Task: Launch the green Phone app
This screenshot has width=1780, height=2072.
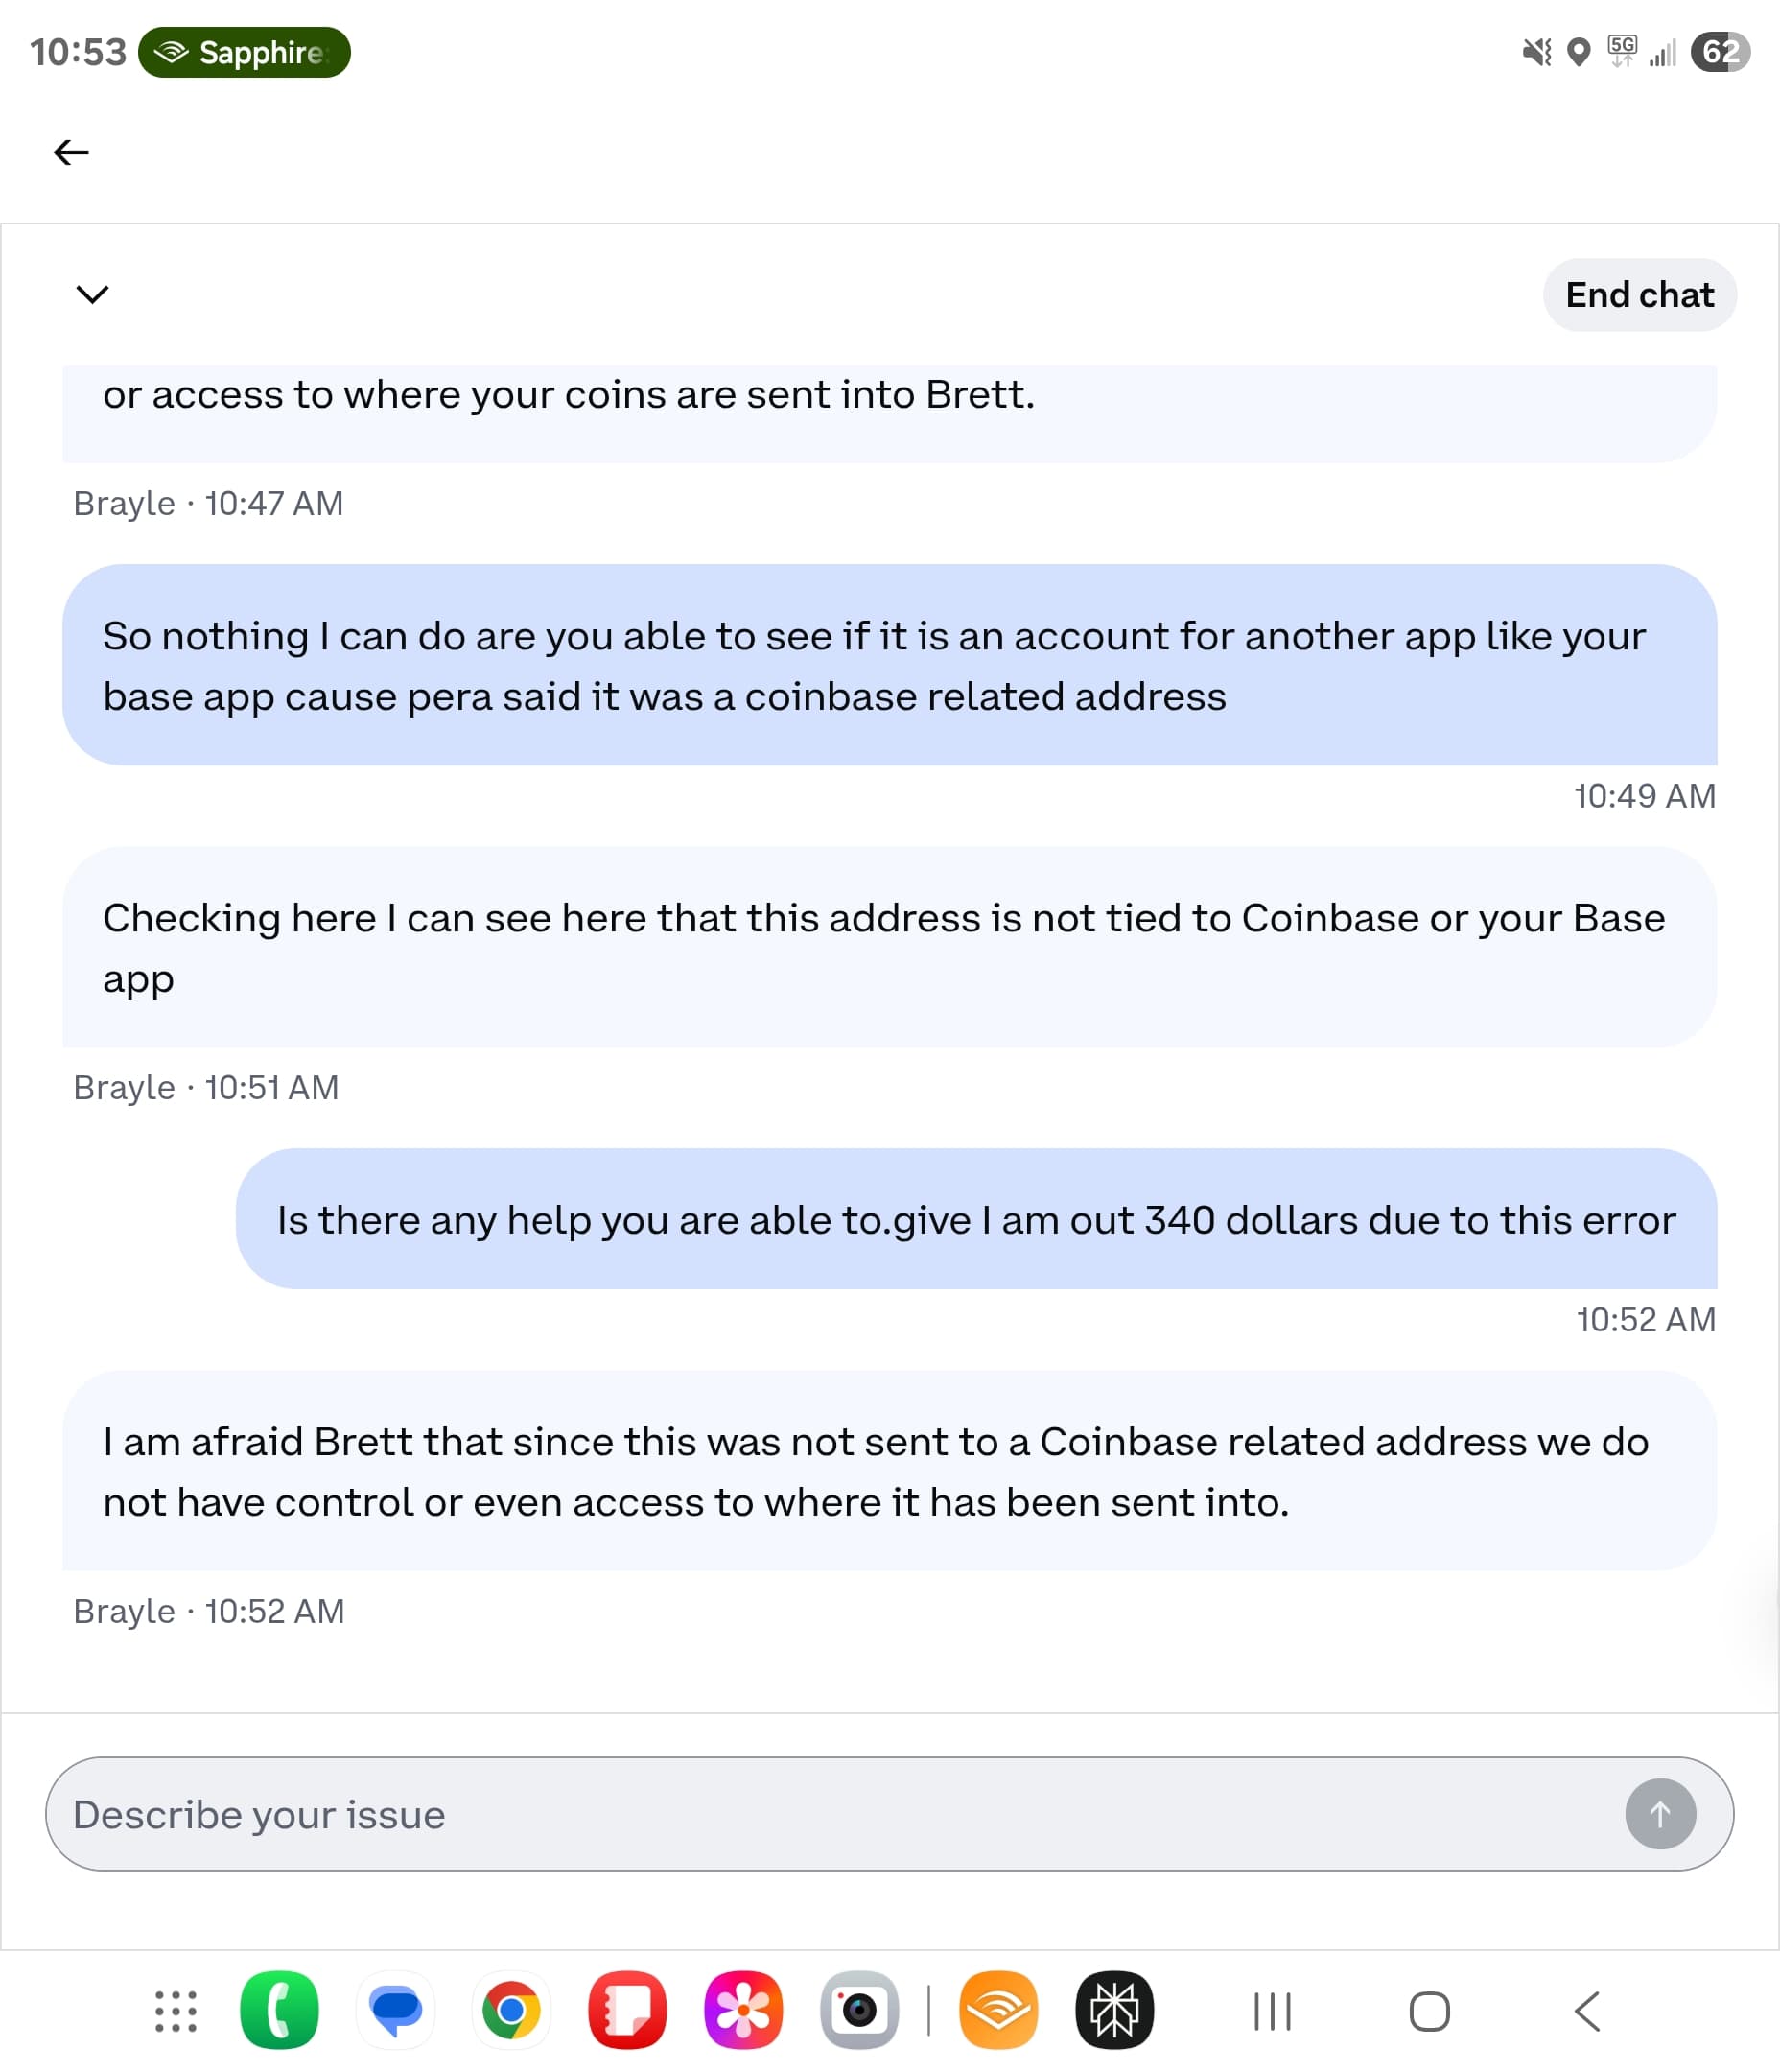Action: [279, 2010]
